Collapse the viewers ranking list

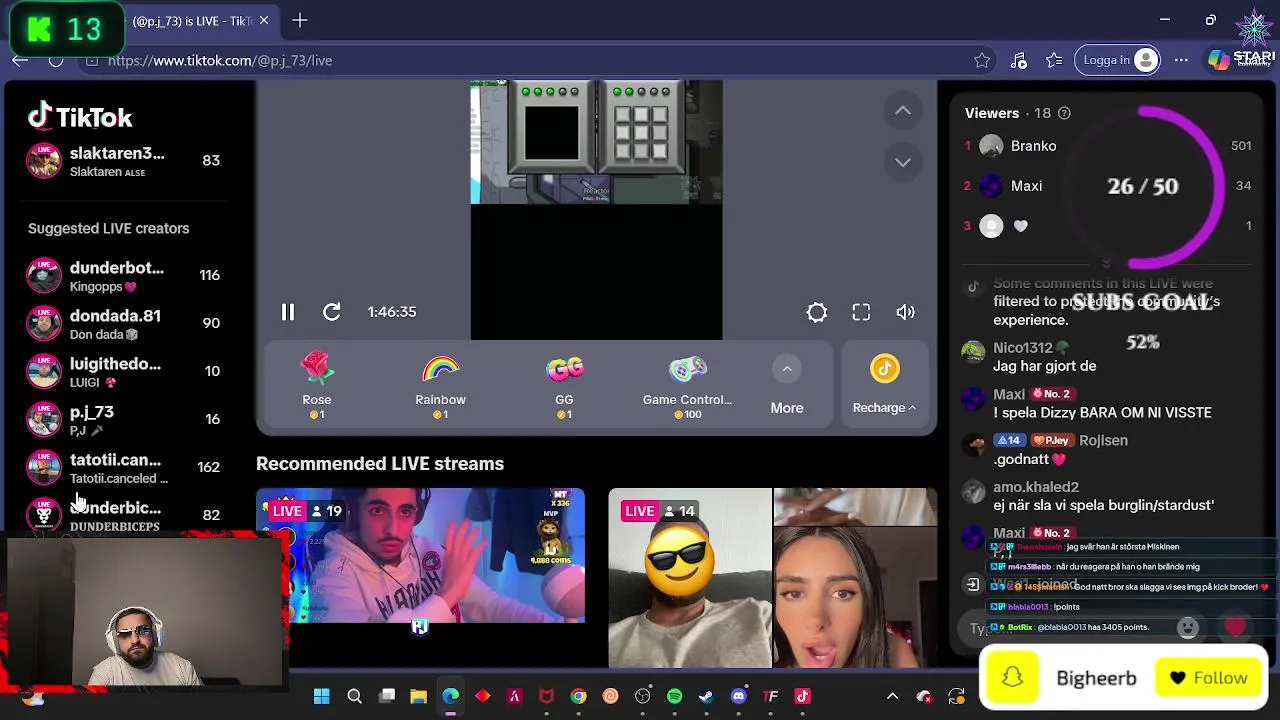click(x=1106, y=263)
